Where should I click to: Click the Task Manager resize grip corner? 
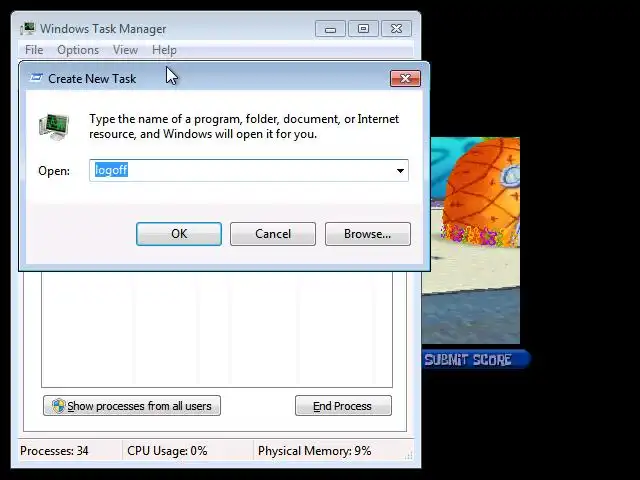click(409, 456)
